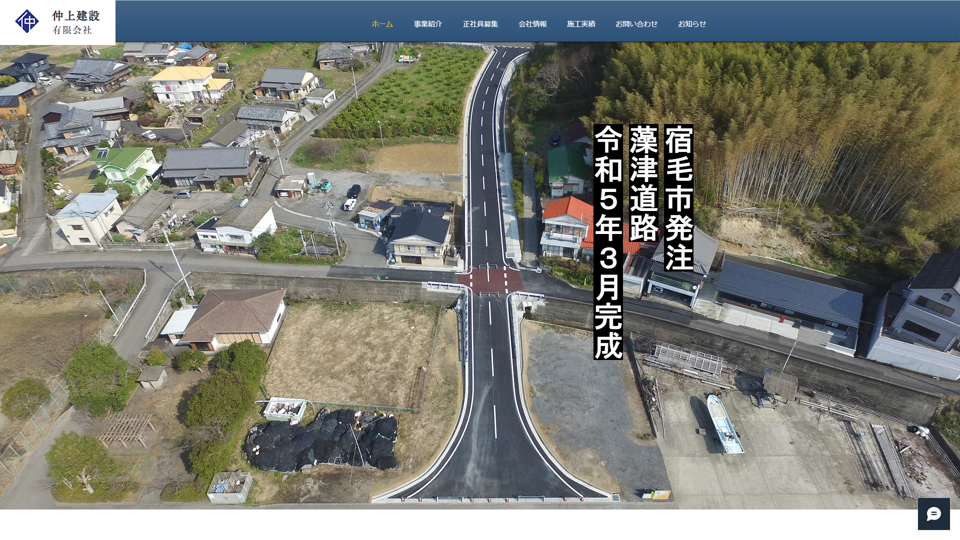Open the chat widget bubble
This screenshot has height=540, width=960.
click(x=933, y=514)
